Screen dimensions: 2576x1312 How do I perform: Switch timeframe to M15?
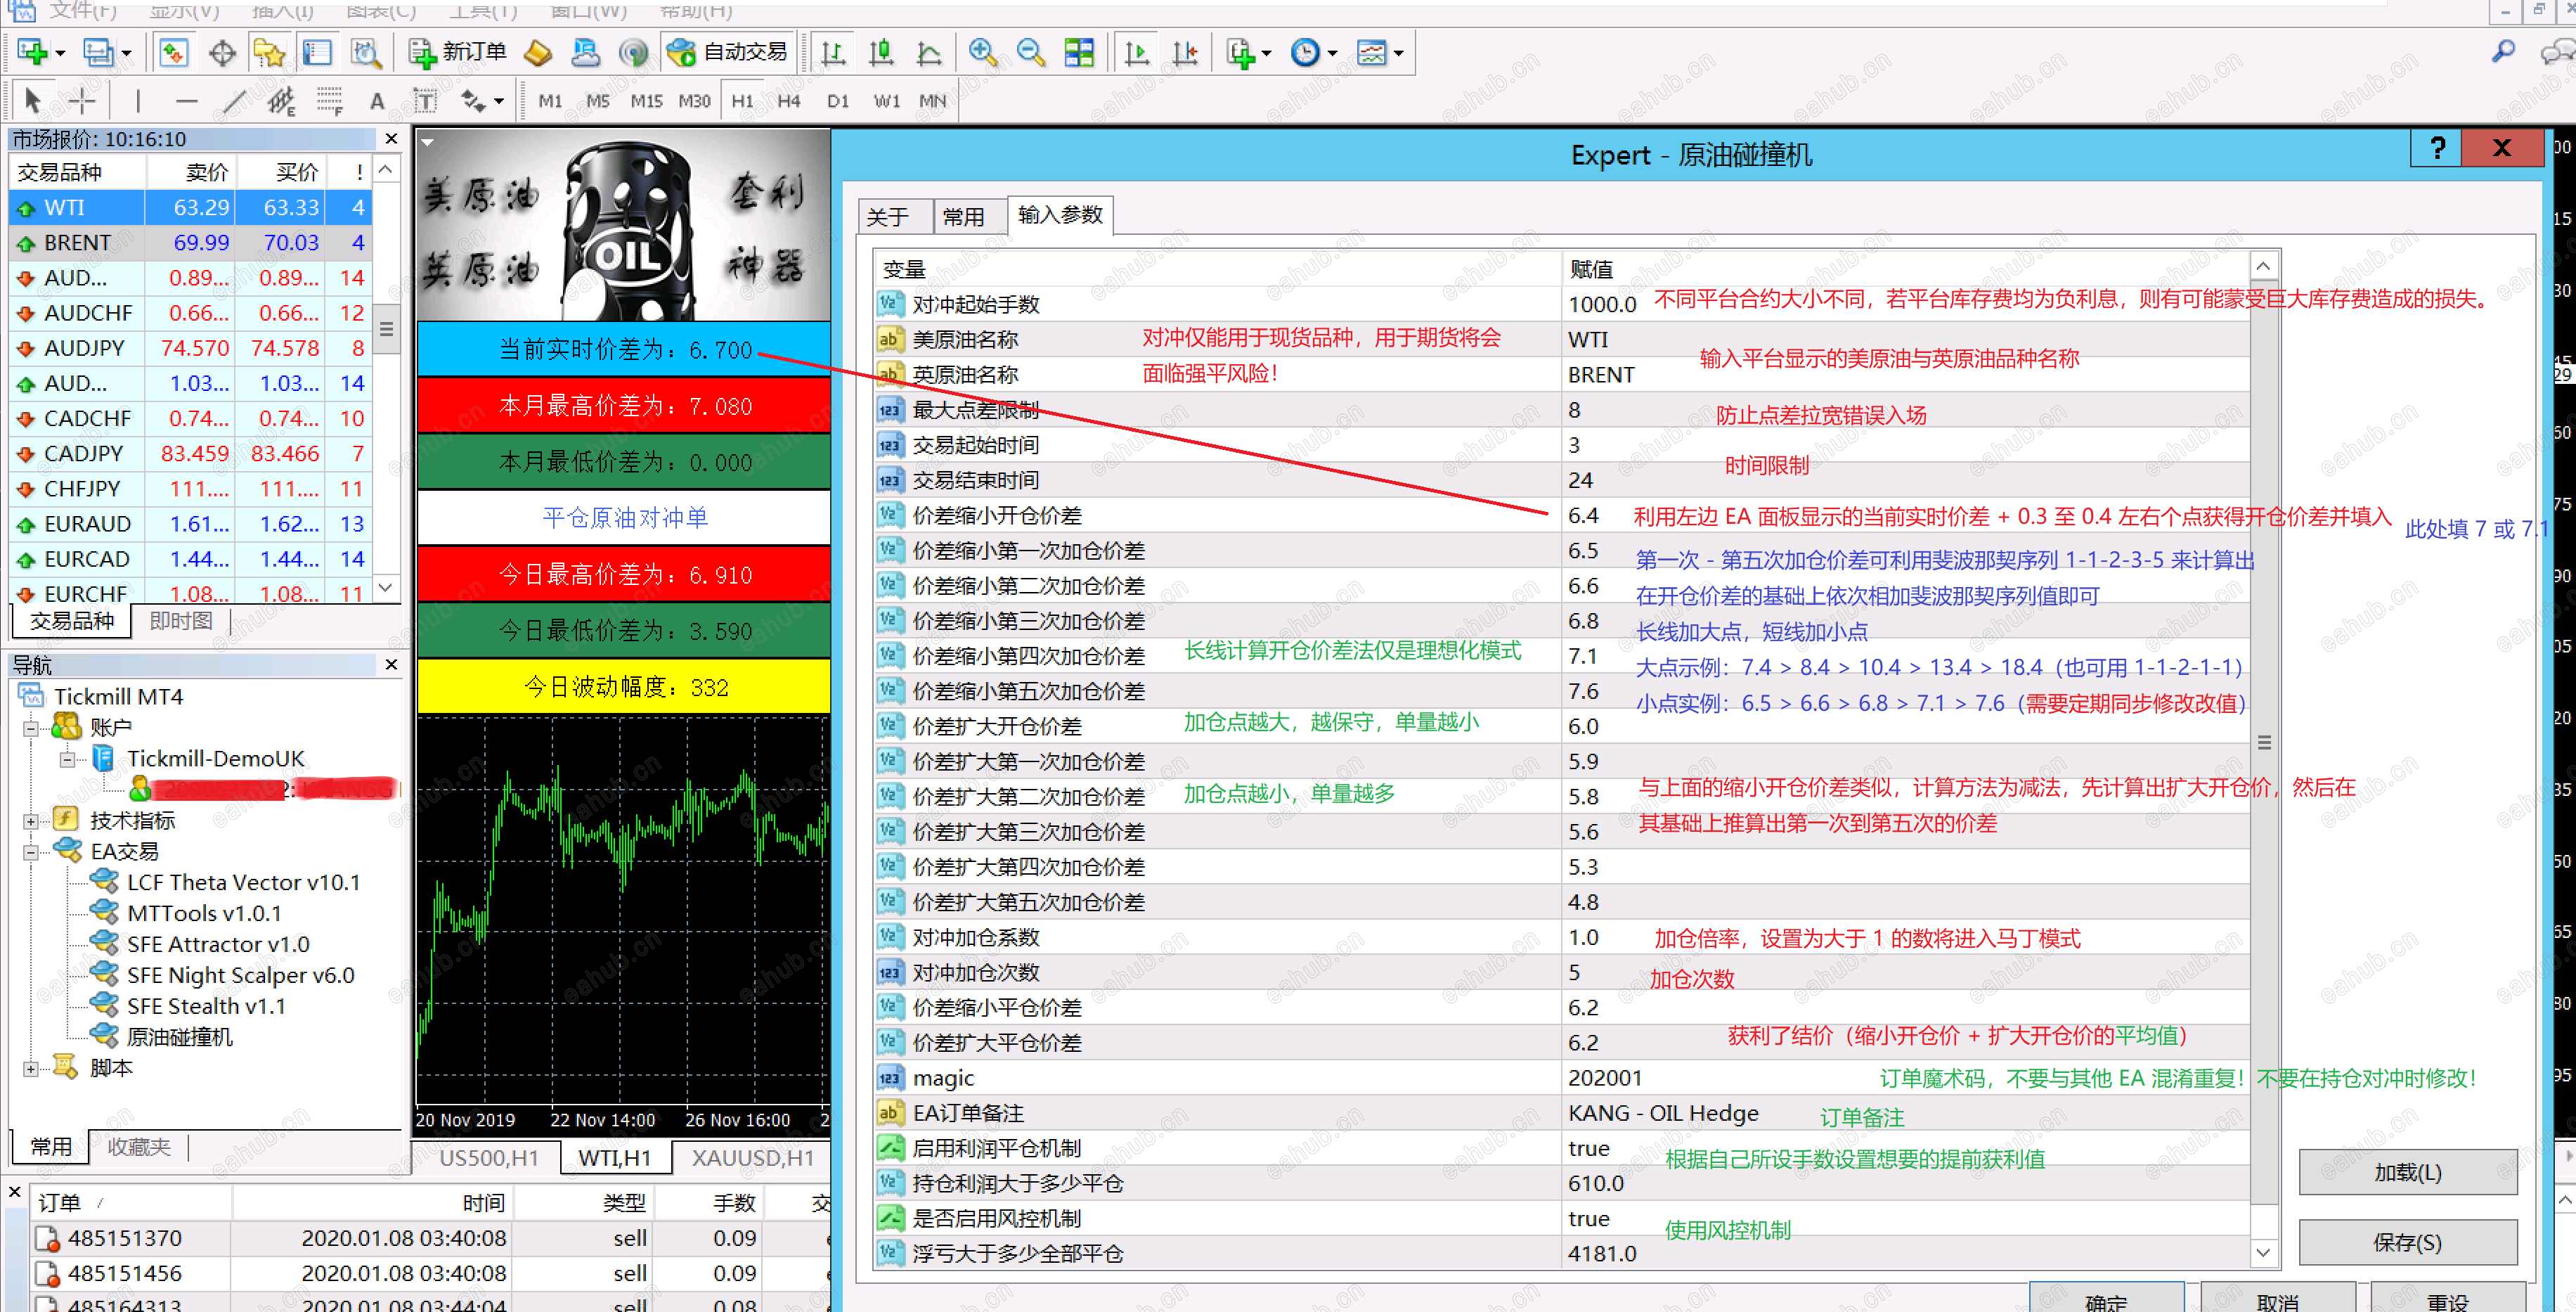[646, 101]
